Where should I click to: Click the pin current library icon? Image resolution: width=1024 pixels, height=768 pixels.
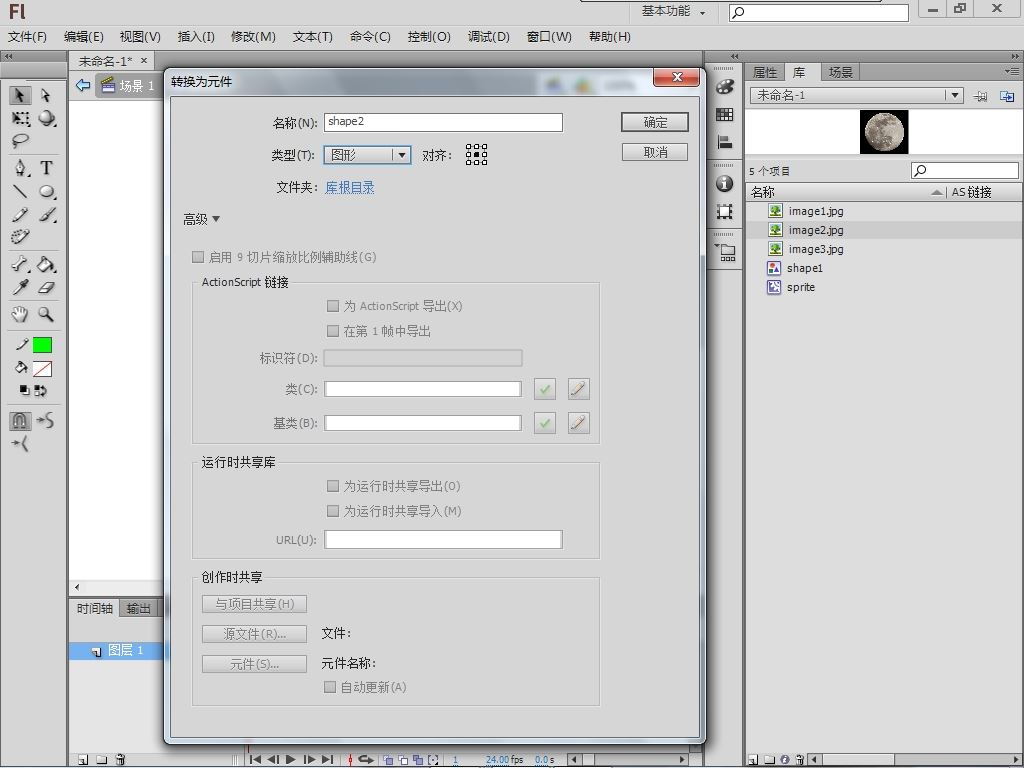[x=980, y=96]
